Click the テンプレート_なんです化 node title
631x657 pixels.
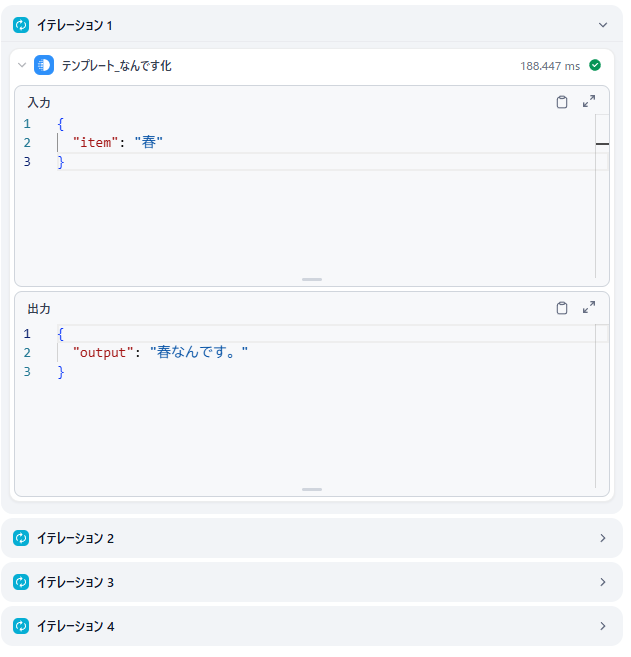[x=118, y=66]
